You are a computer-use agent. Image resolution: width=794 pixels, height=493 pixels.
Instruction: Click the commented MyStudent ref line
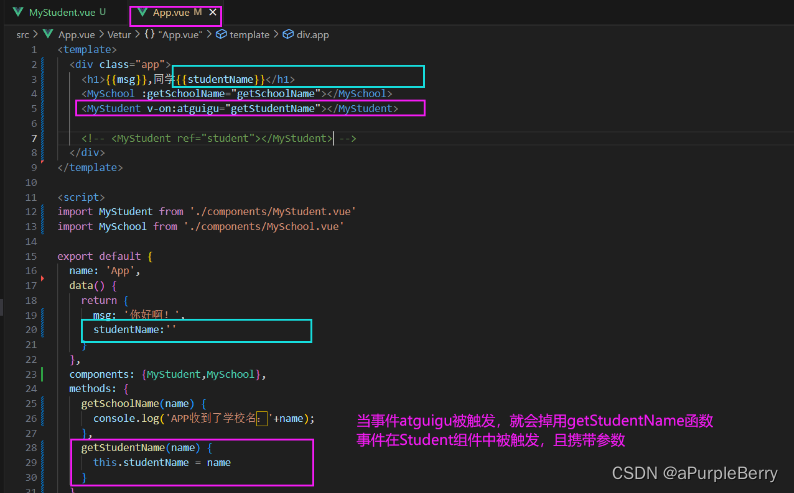[x=219, y=138]
